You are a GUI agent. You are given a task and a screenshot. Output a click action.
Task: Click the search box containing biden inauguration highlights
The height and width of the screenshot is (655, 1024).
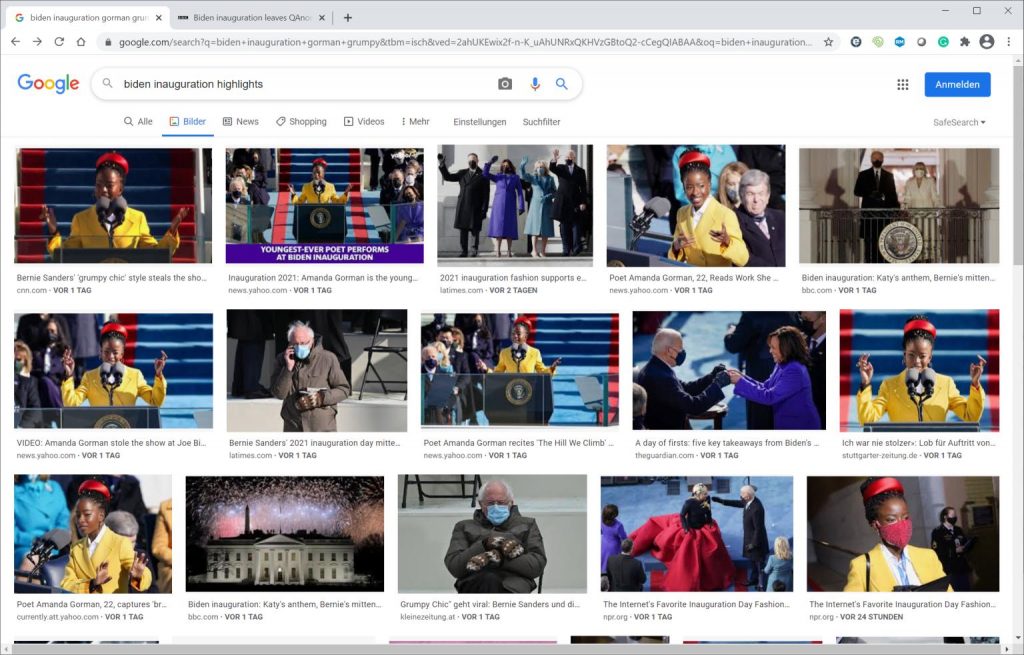(x=300, y=84)
